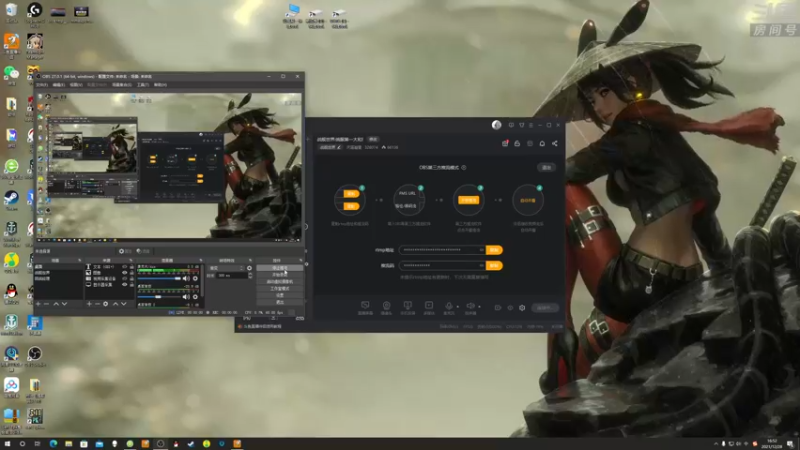
Task: Open OBS Tools menu
Action: tap(143, 85)
